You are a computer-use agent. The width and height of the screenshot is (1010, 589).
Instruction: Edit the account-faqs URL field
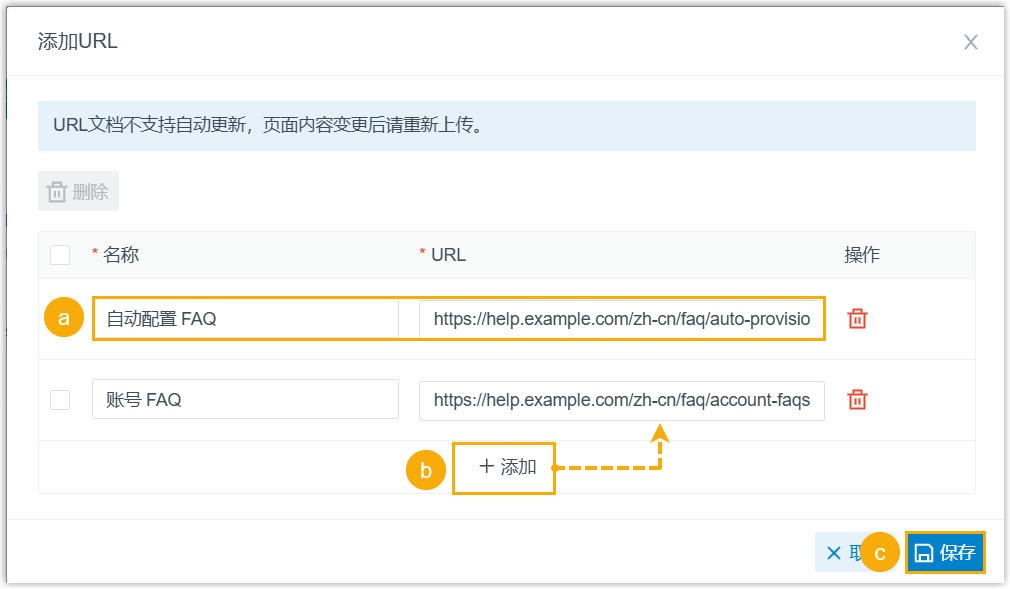(x=622, y=400)
